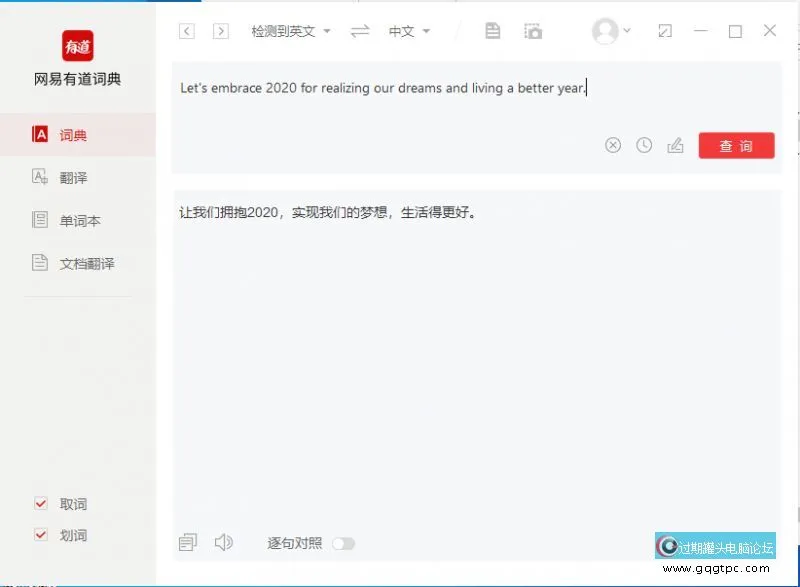Disable the 划词 checkbox

[41, 535]
